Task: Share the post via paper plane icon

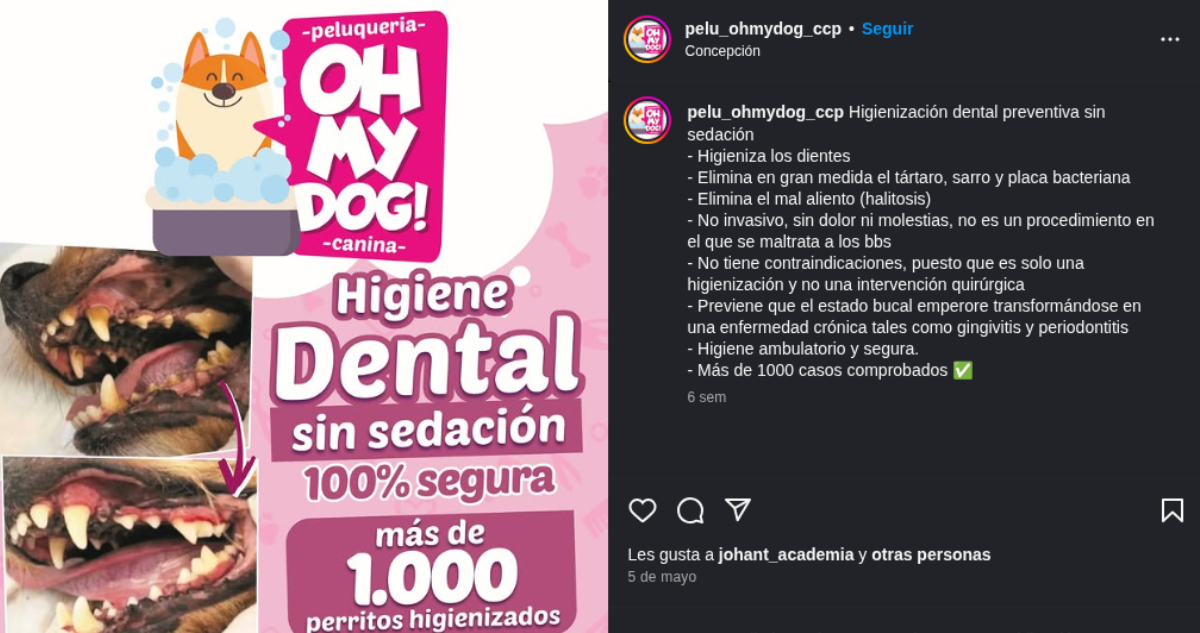Action: pyautogui.click(x=738, y=510)
